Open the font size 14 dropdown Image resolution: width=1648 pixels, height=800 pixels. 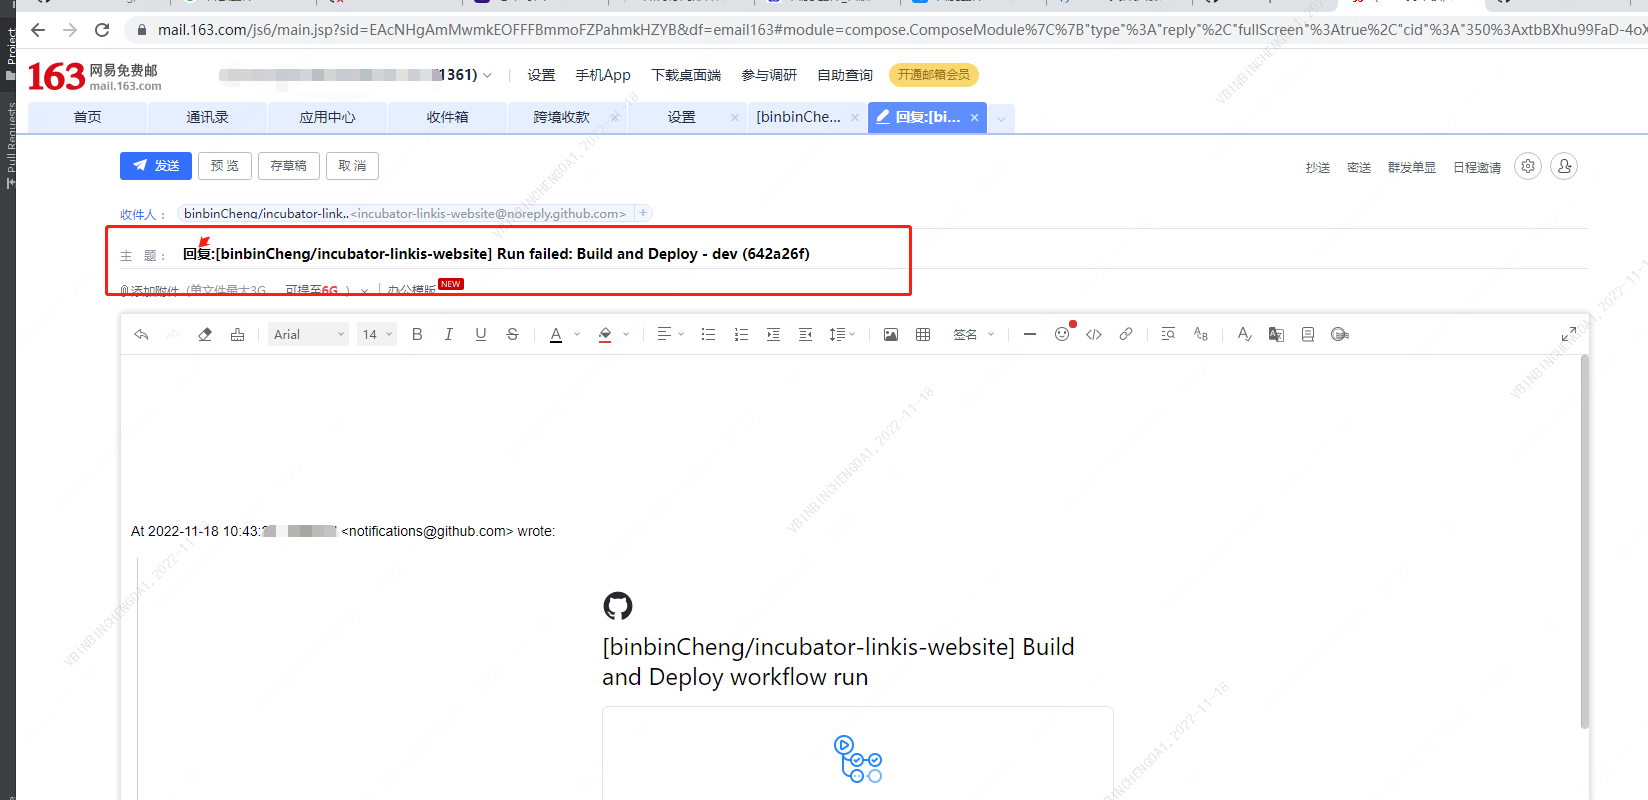tap(377, 334)
